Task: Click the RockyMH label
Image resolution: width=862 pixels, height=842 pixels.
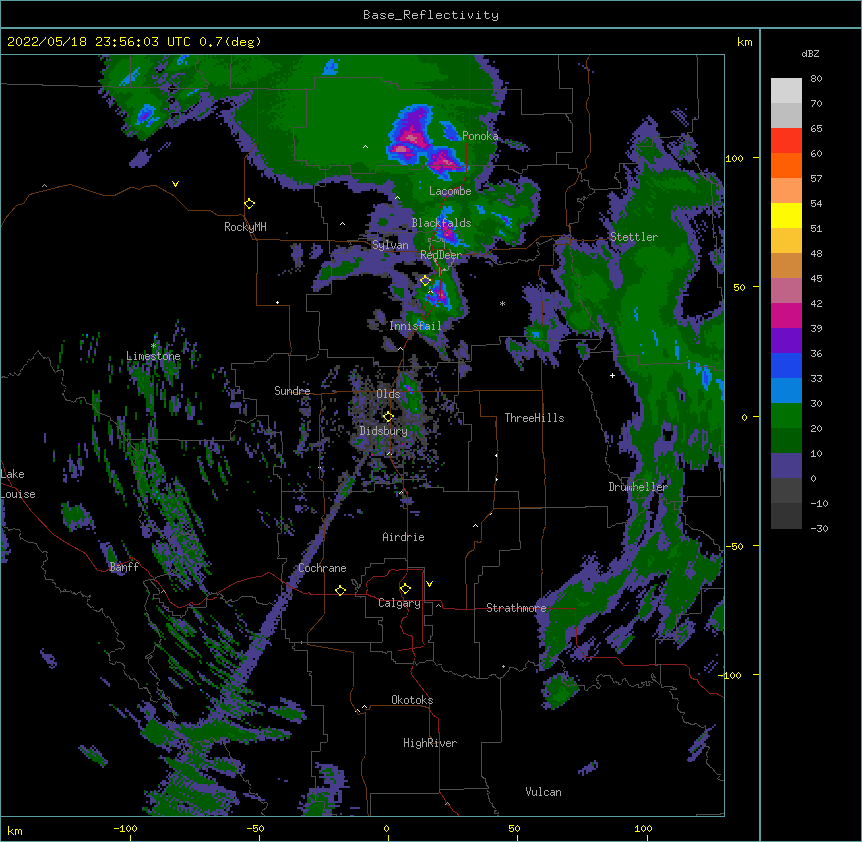Action: [x=245, y=227]
